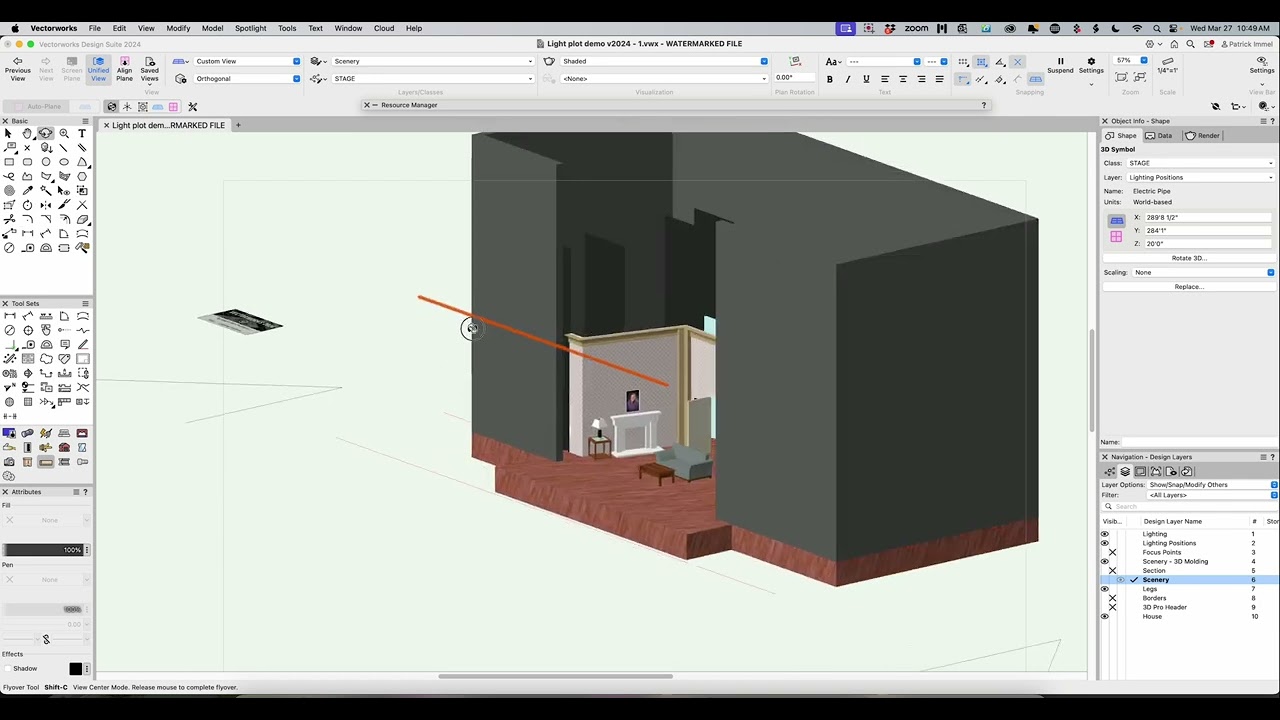Click the Design Layers tab icon in Navigation
1280x720 pixels.
[1125, 472]
